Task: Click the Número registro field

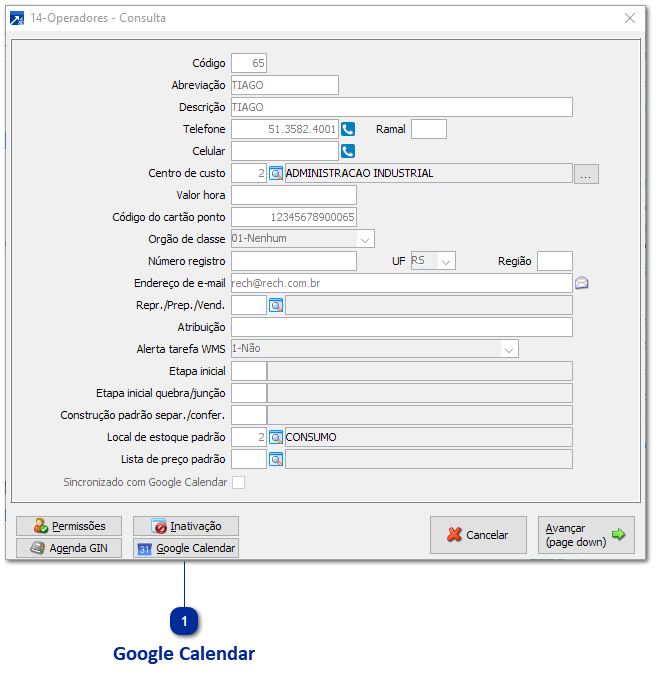Action: click(294, 261)
